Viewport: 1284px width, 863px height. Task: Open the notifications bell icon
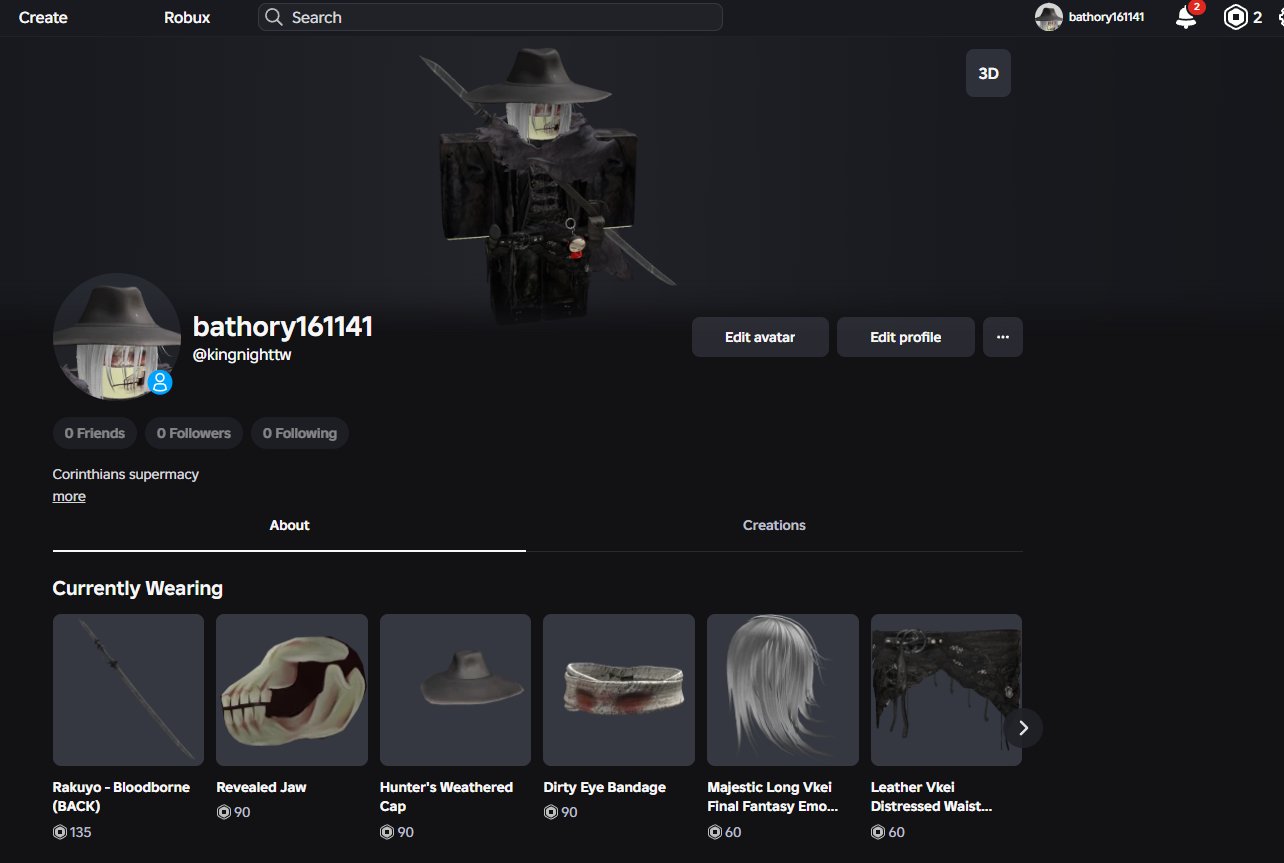1186,17
